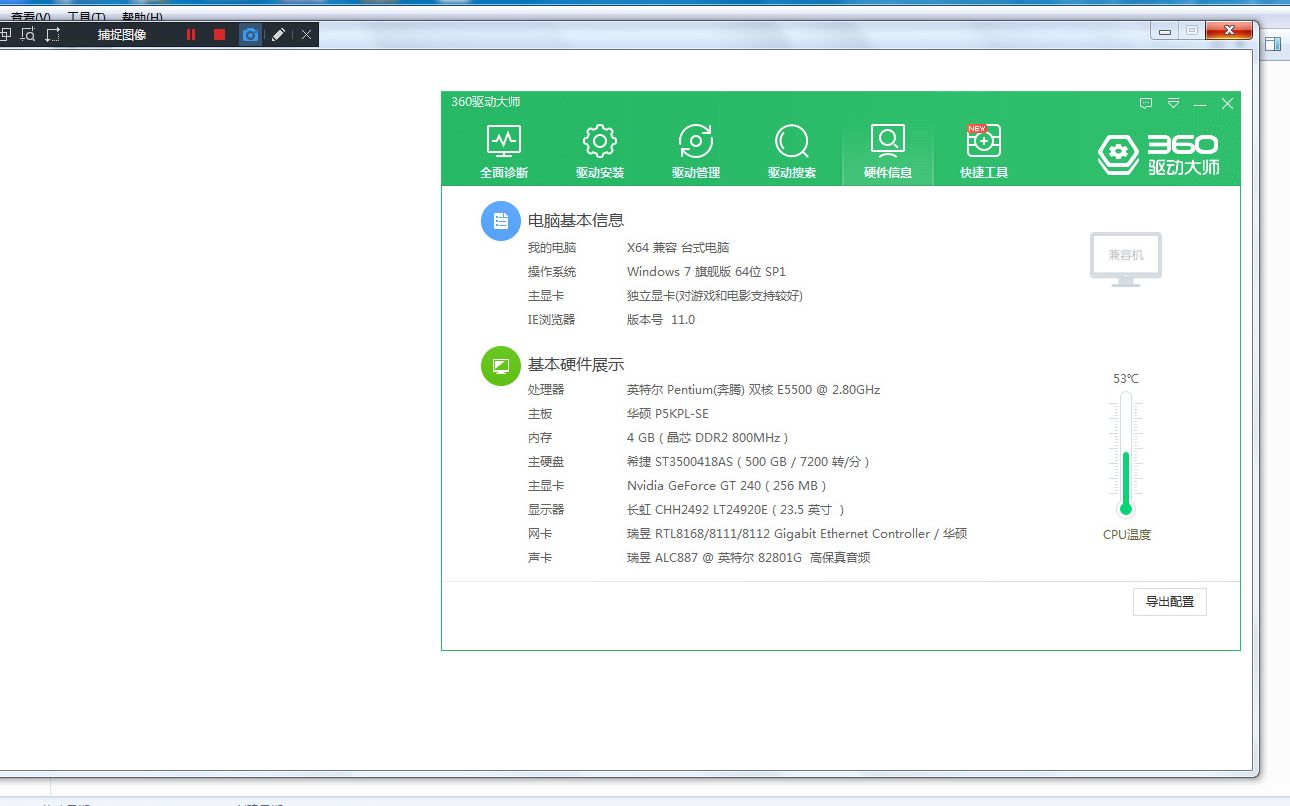Open the 全面诊断 full diagnosis tab
This screenshot has width=1290, height=806.
click(x=504, y=152)
